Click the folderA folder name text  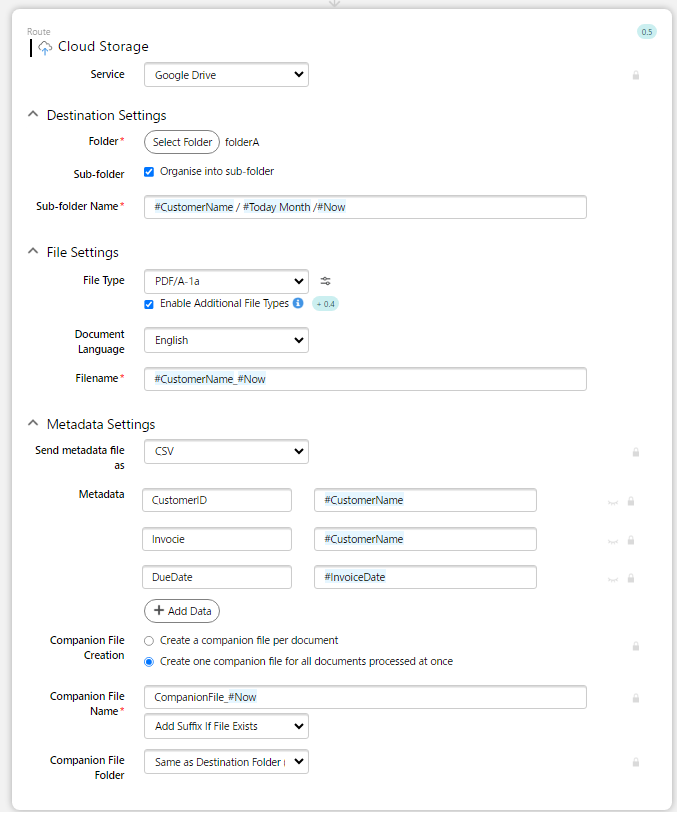(242, 142)
